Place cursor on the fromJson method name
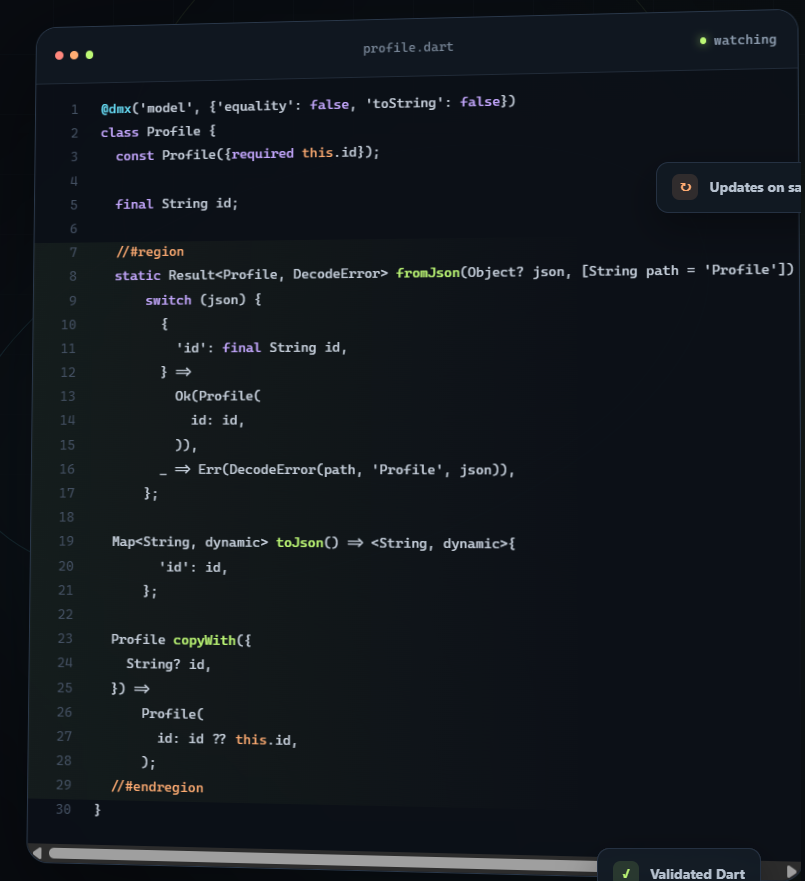 coord(428,273)
